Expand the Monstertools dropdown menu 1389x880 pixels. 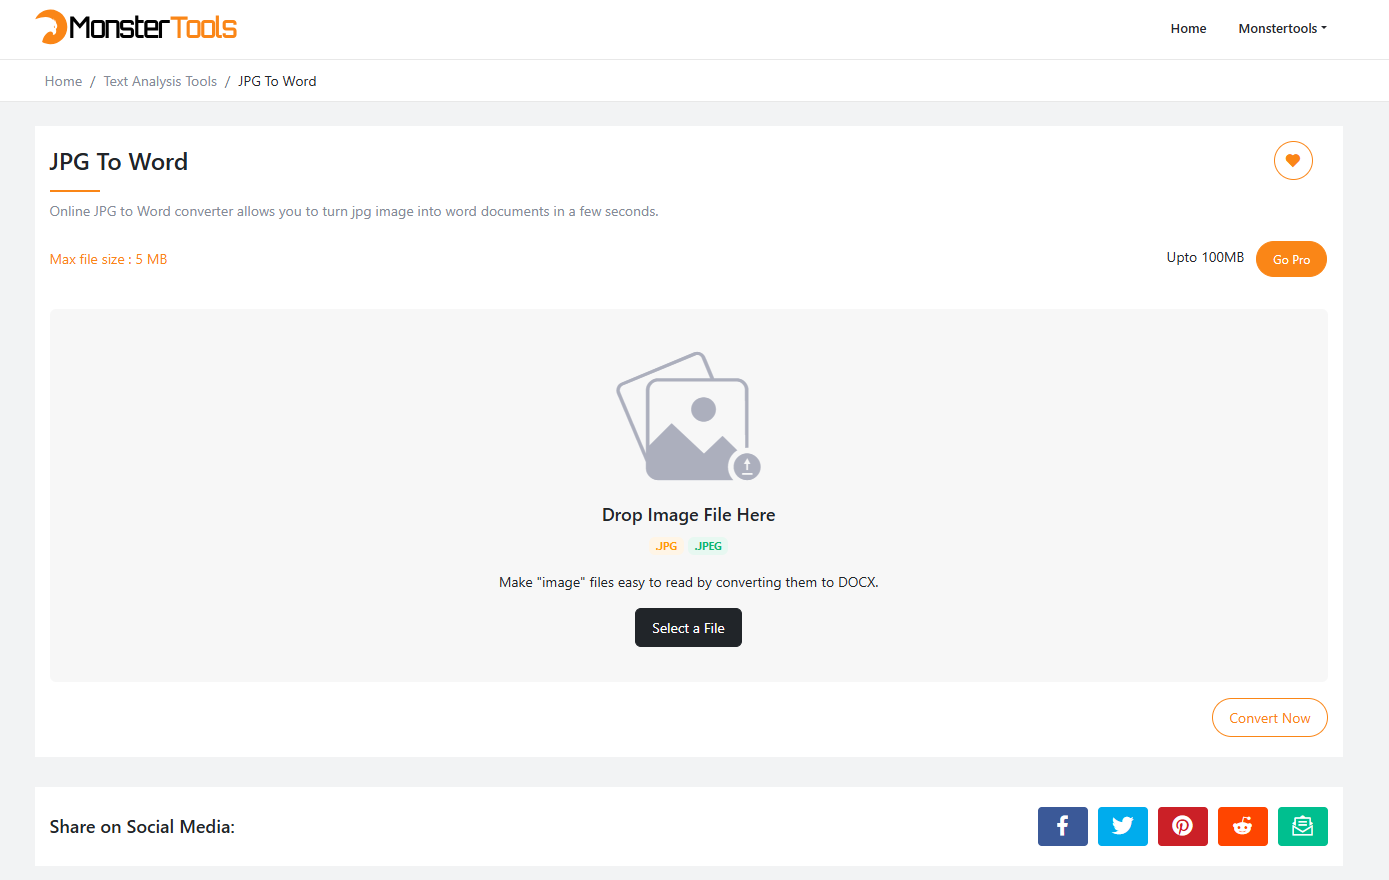coord(1282,28)
